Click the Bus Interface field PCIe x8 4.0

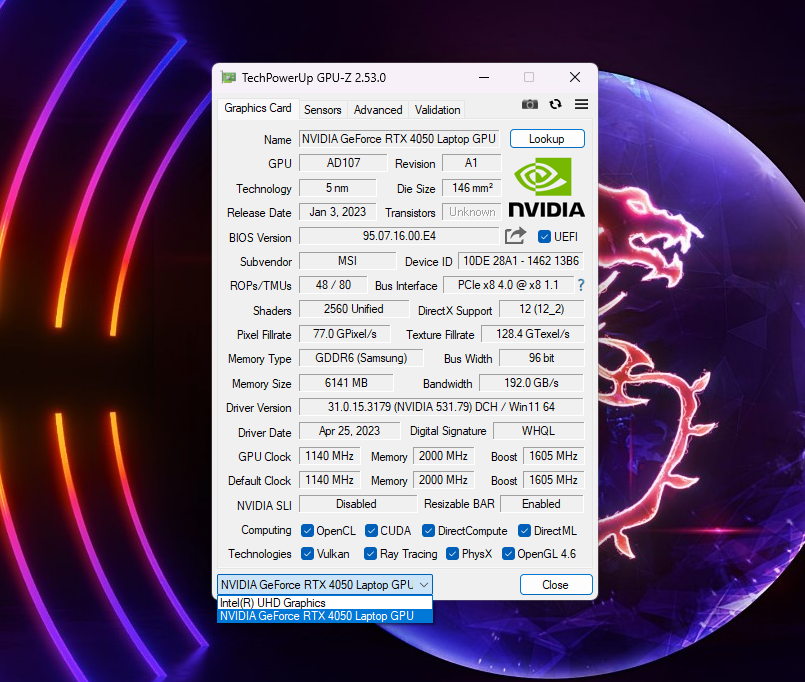click(508, 285)
